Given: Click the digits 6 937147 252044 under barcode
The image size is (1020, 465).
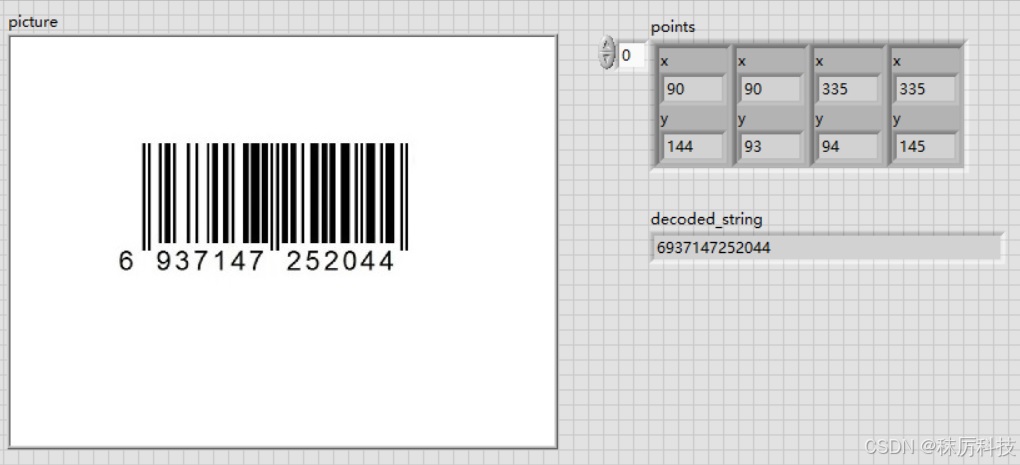Looking at the screenshot, I should point(256,261).
